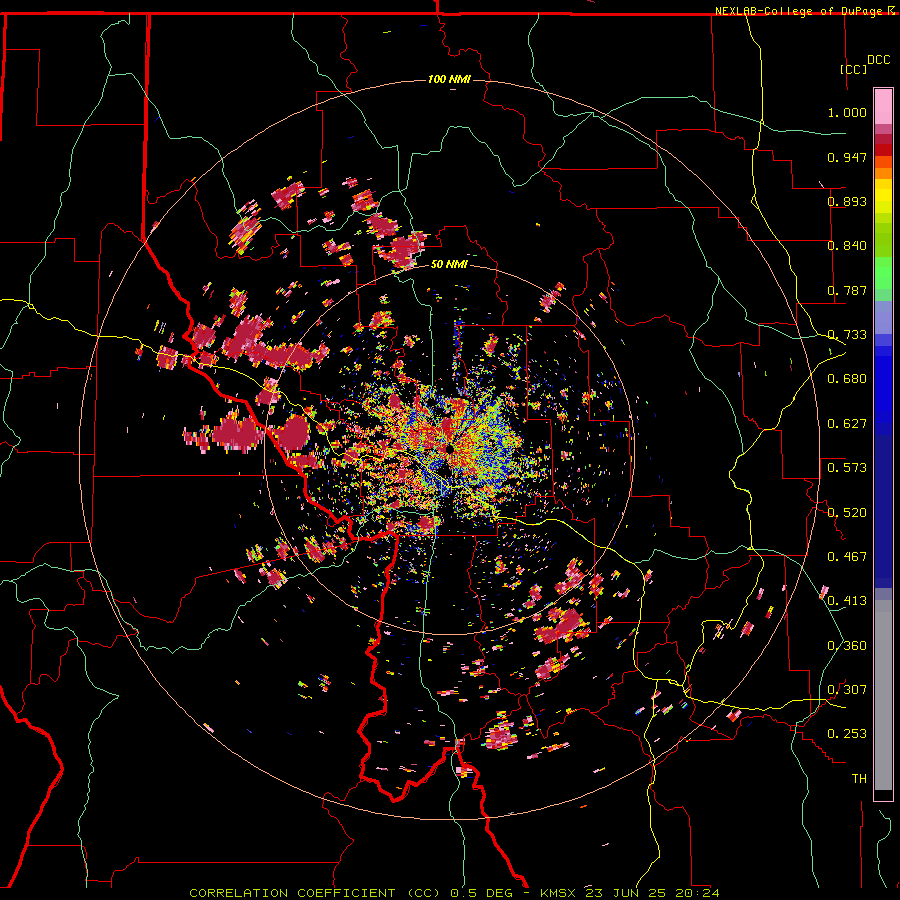Click the 0.573 scale value

tap(847, 468)
